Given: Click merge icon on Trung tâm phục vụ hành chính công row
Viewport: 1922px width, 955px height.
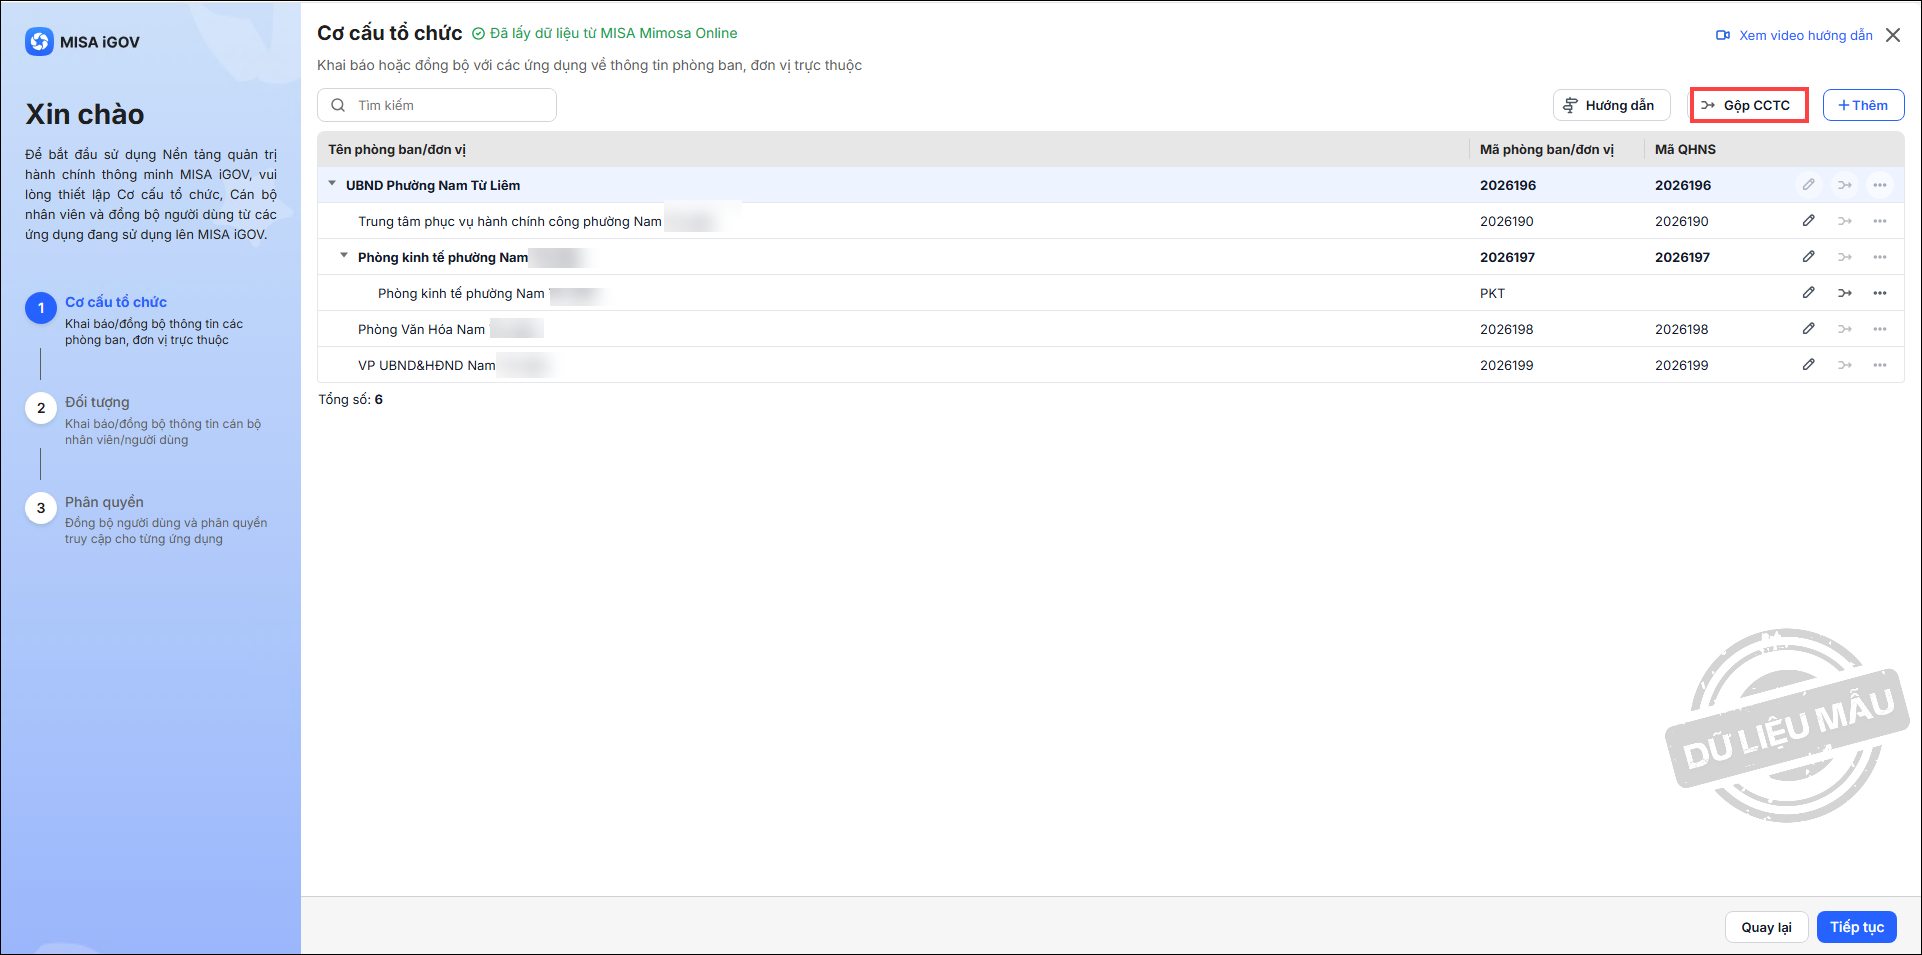Looking at the screenshot, I should pyautogui.click(x=1845, y=221).
